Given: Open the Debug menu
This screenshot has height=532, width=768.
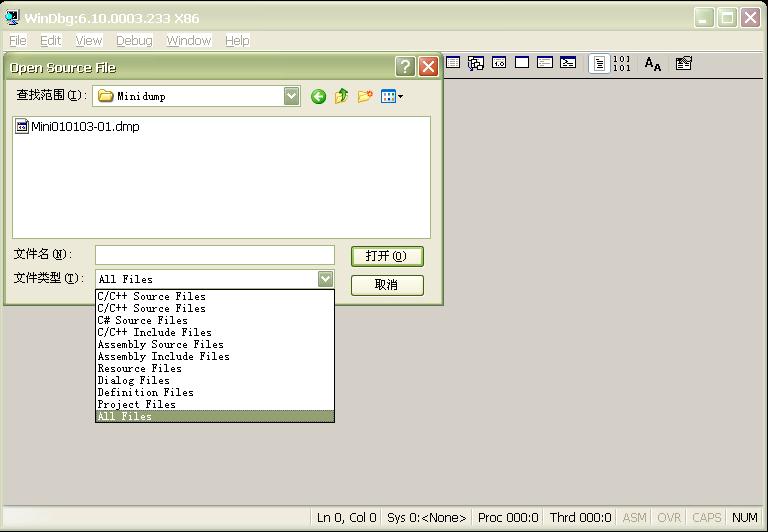Looking at the screenshot, I should (134, 41).
